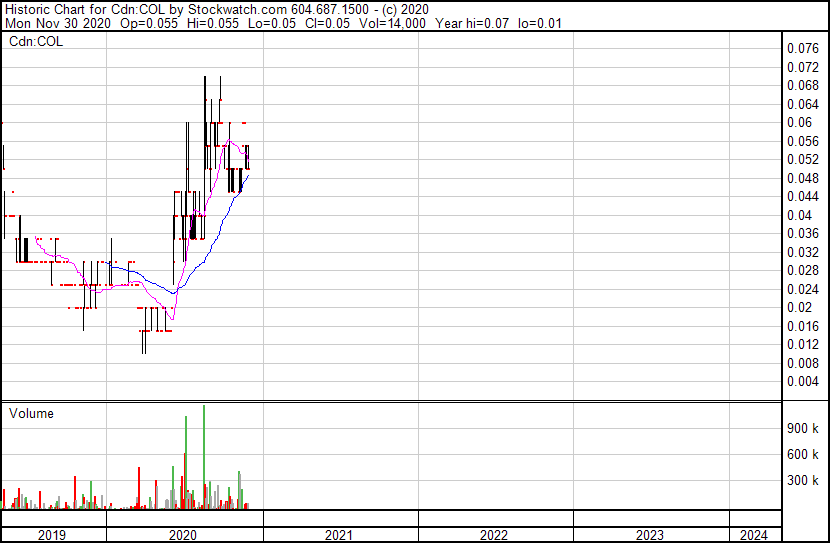This screenshot has width=830, height=543.
Task: Click the Cdn:COL symbol label in the chart
Action: [x=36, y=42]
